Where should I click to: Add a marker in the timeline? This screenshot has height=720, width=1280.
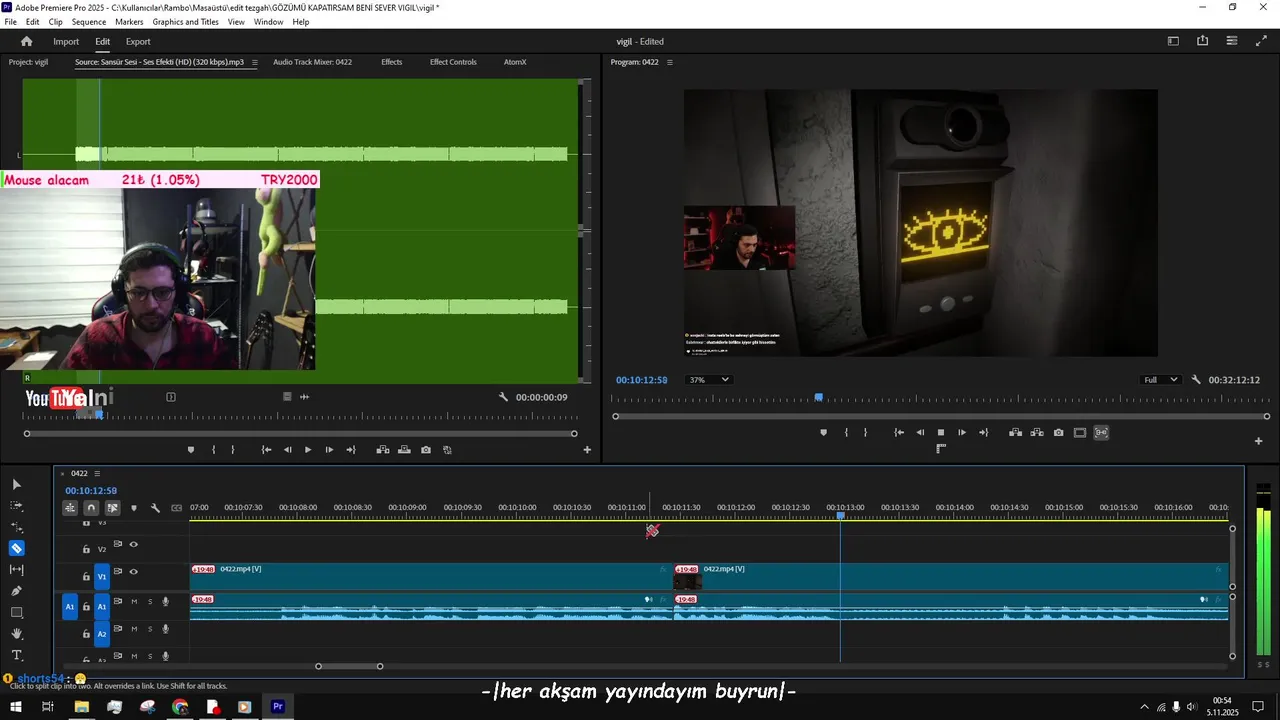click(134, 508)
